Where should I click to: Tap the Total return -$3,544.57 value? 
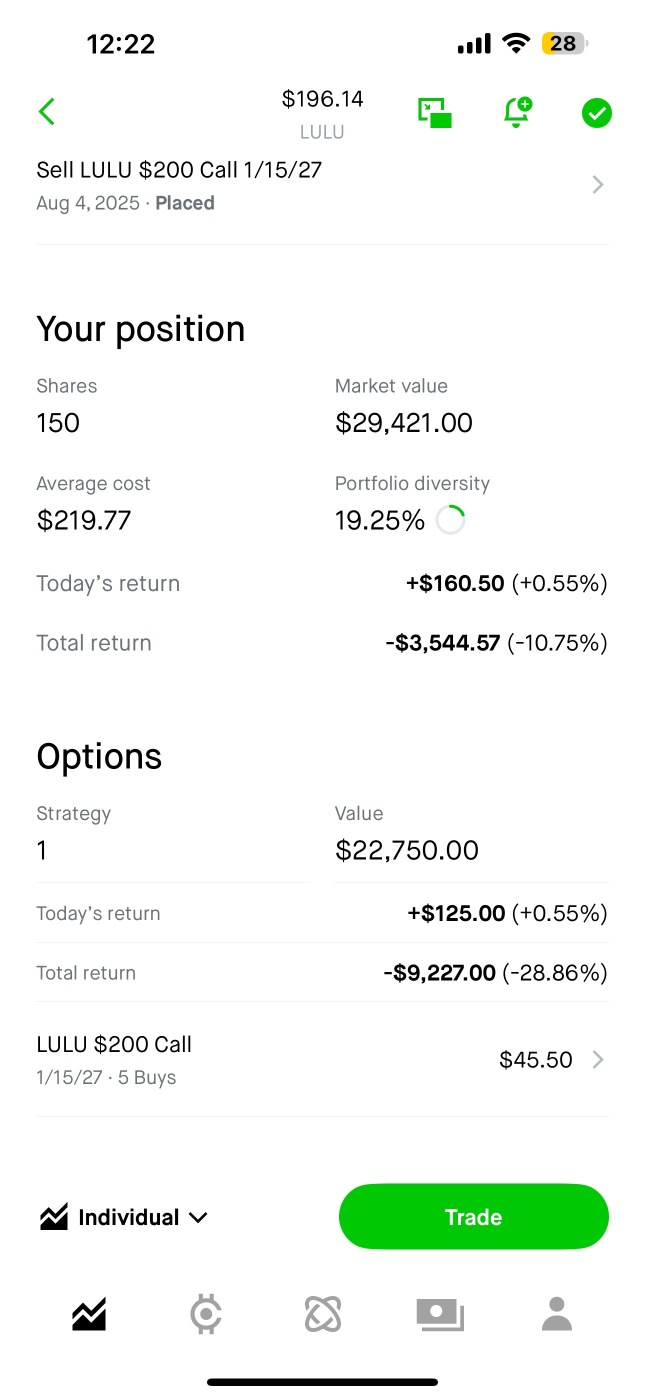[442, 643]
